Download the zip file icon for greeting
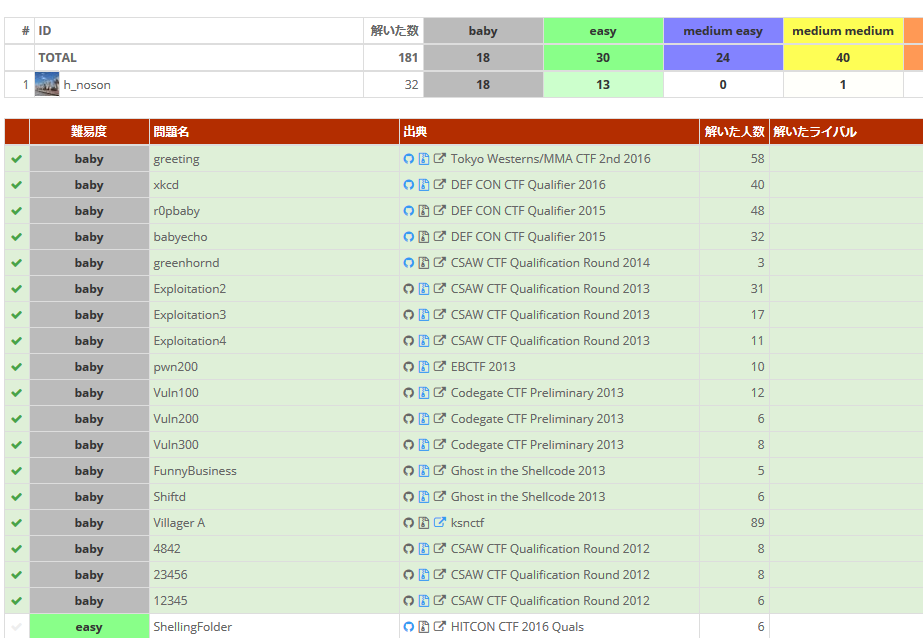 point(424,159)
